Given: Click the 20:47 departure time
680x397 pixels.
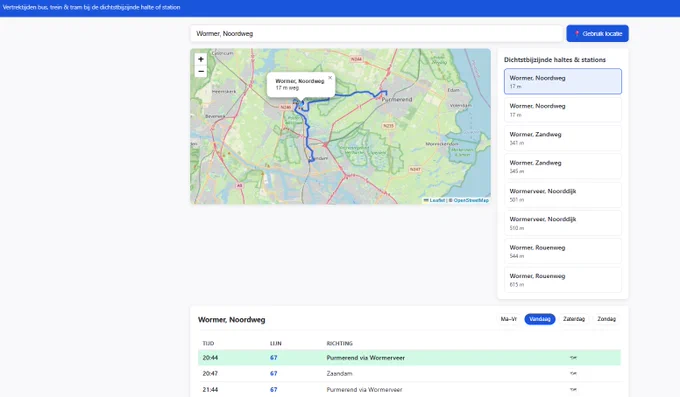Looking at the screenshot, I should [x=210, y=373].
